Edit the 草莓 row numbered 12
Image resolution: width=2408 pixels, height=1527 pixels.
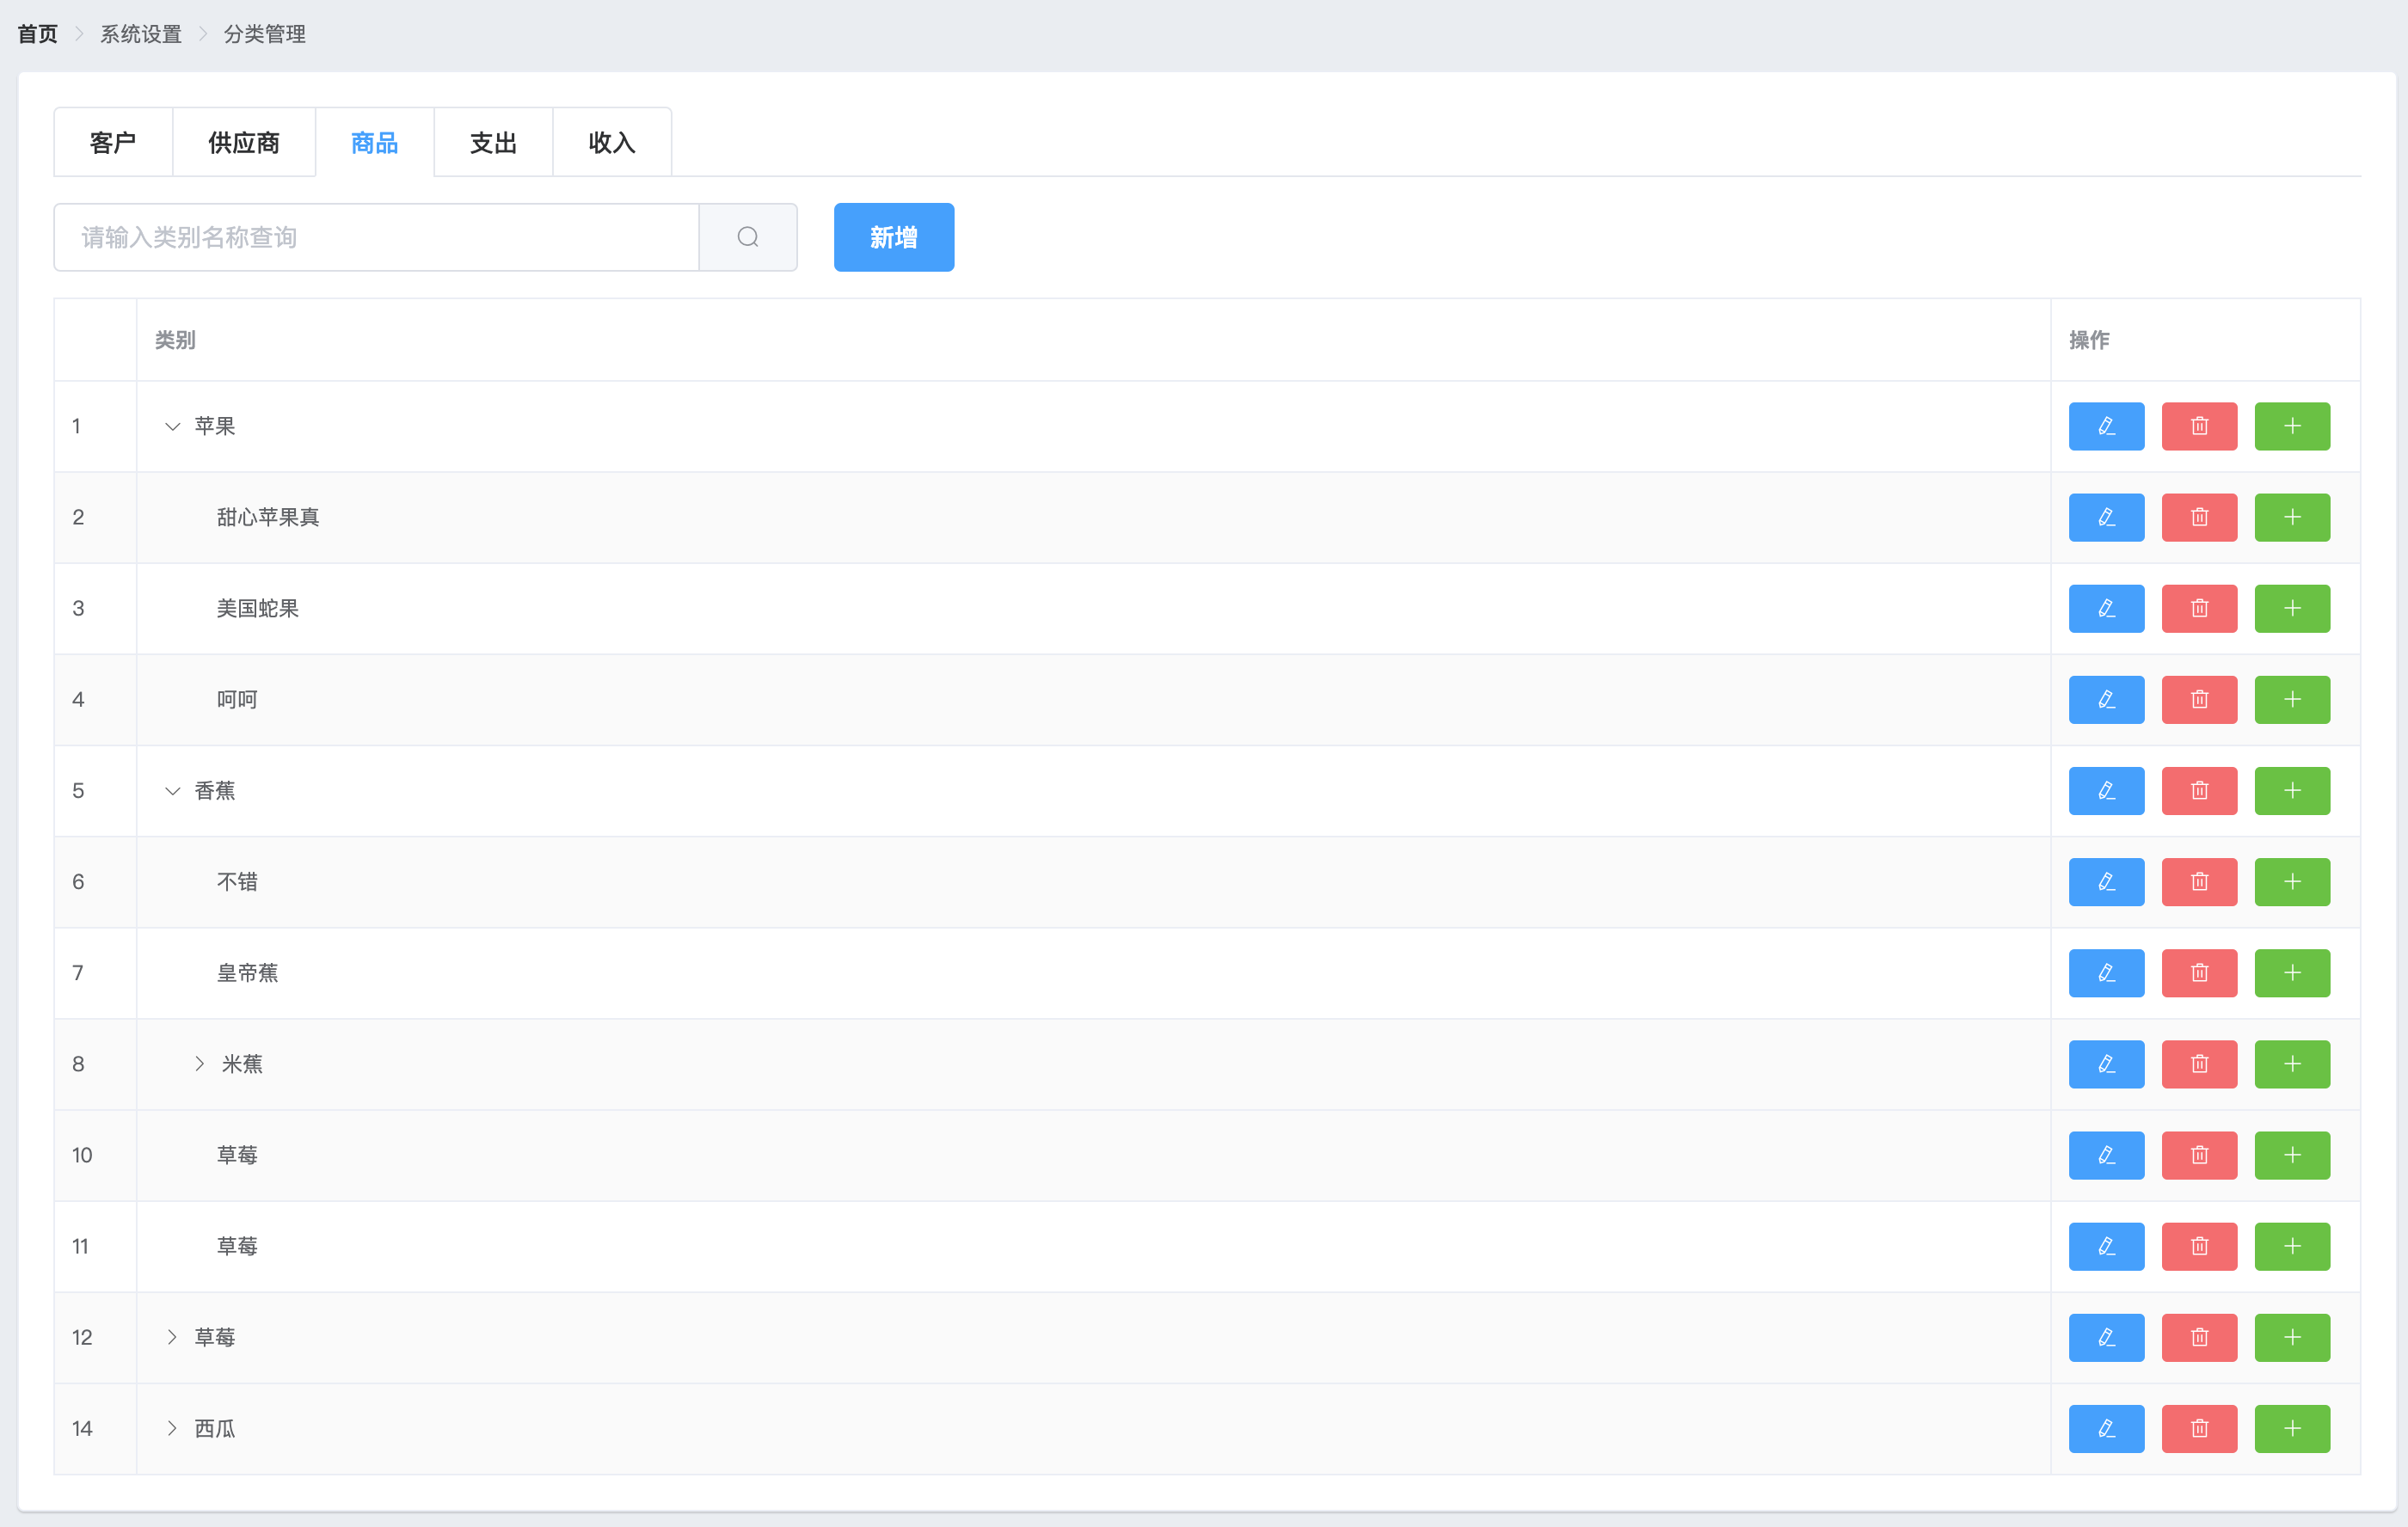(2106, 1336)
